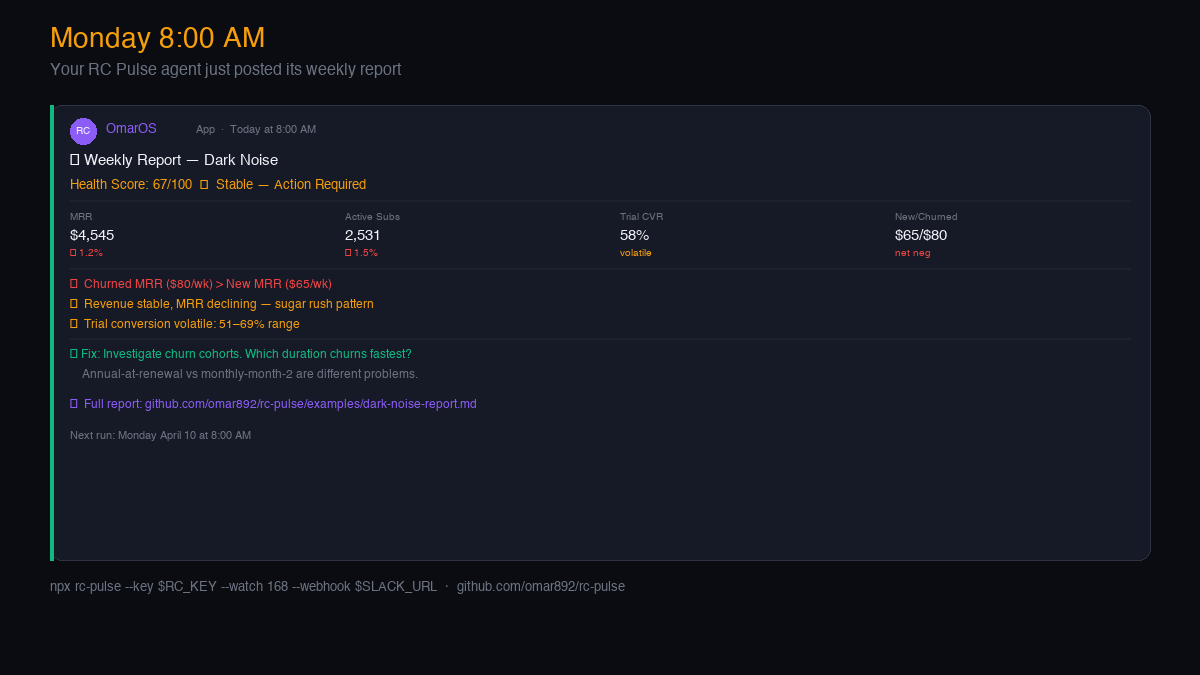The image size is (1200, 675).
Task: Click the New/Churned metric label
Action: tap(926, 217)
